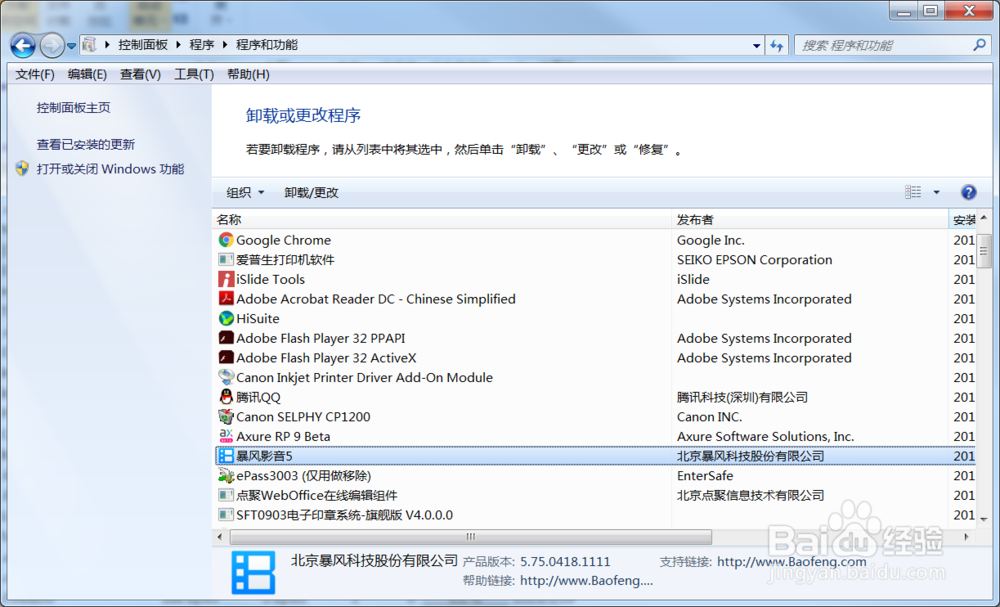Screen dimensions: 1000x607
Task: Click the change view icon
Action: (x=913, y=192)
